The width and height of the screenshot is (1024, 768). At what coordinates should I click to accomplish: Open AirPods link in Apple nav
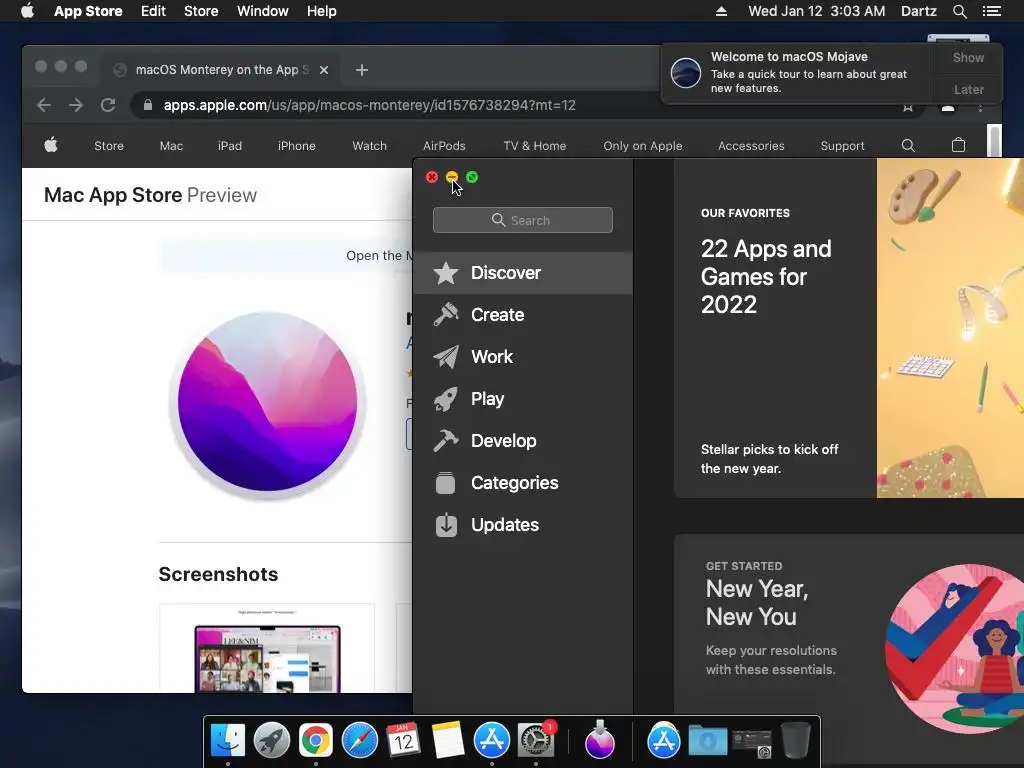[x=444, y=146]
